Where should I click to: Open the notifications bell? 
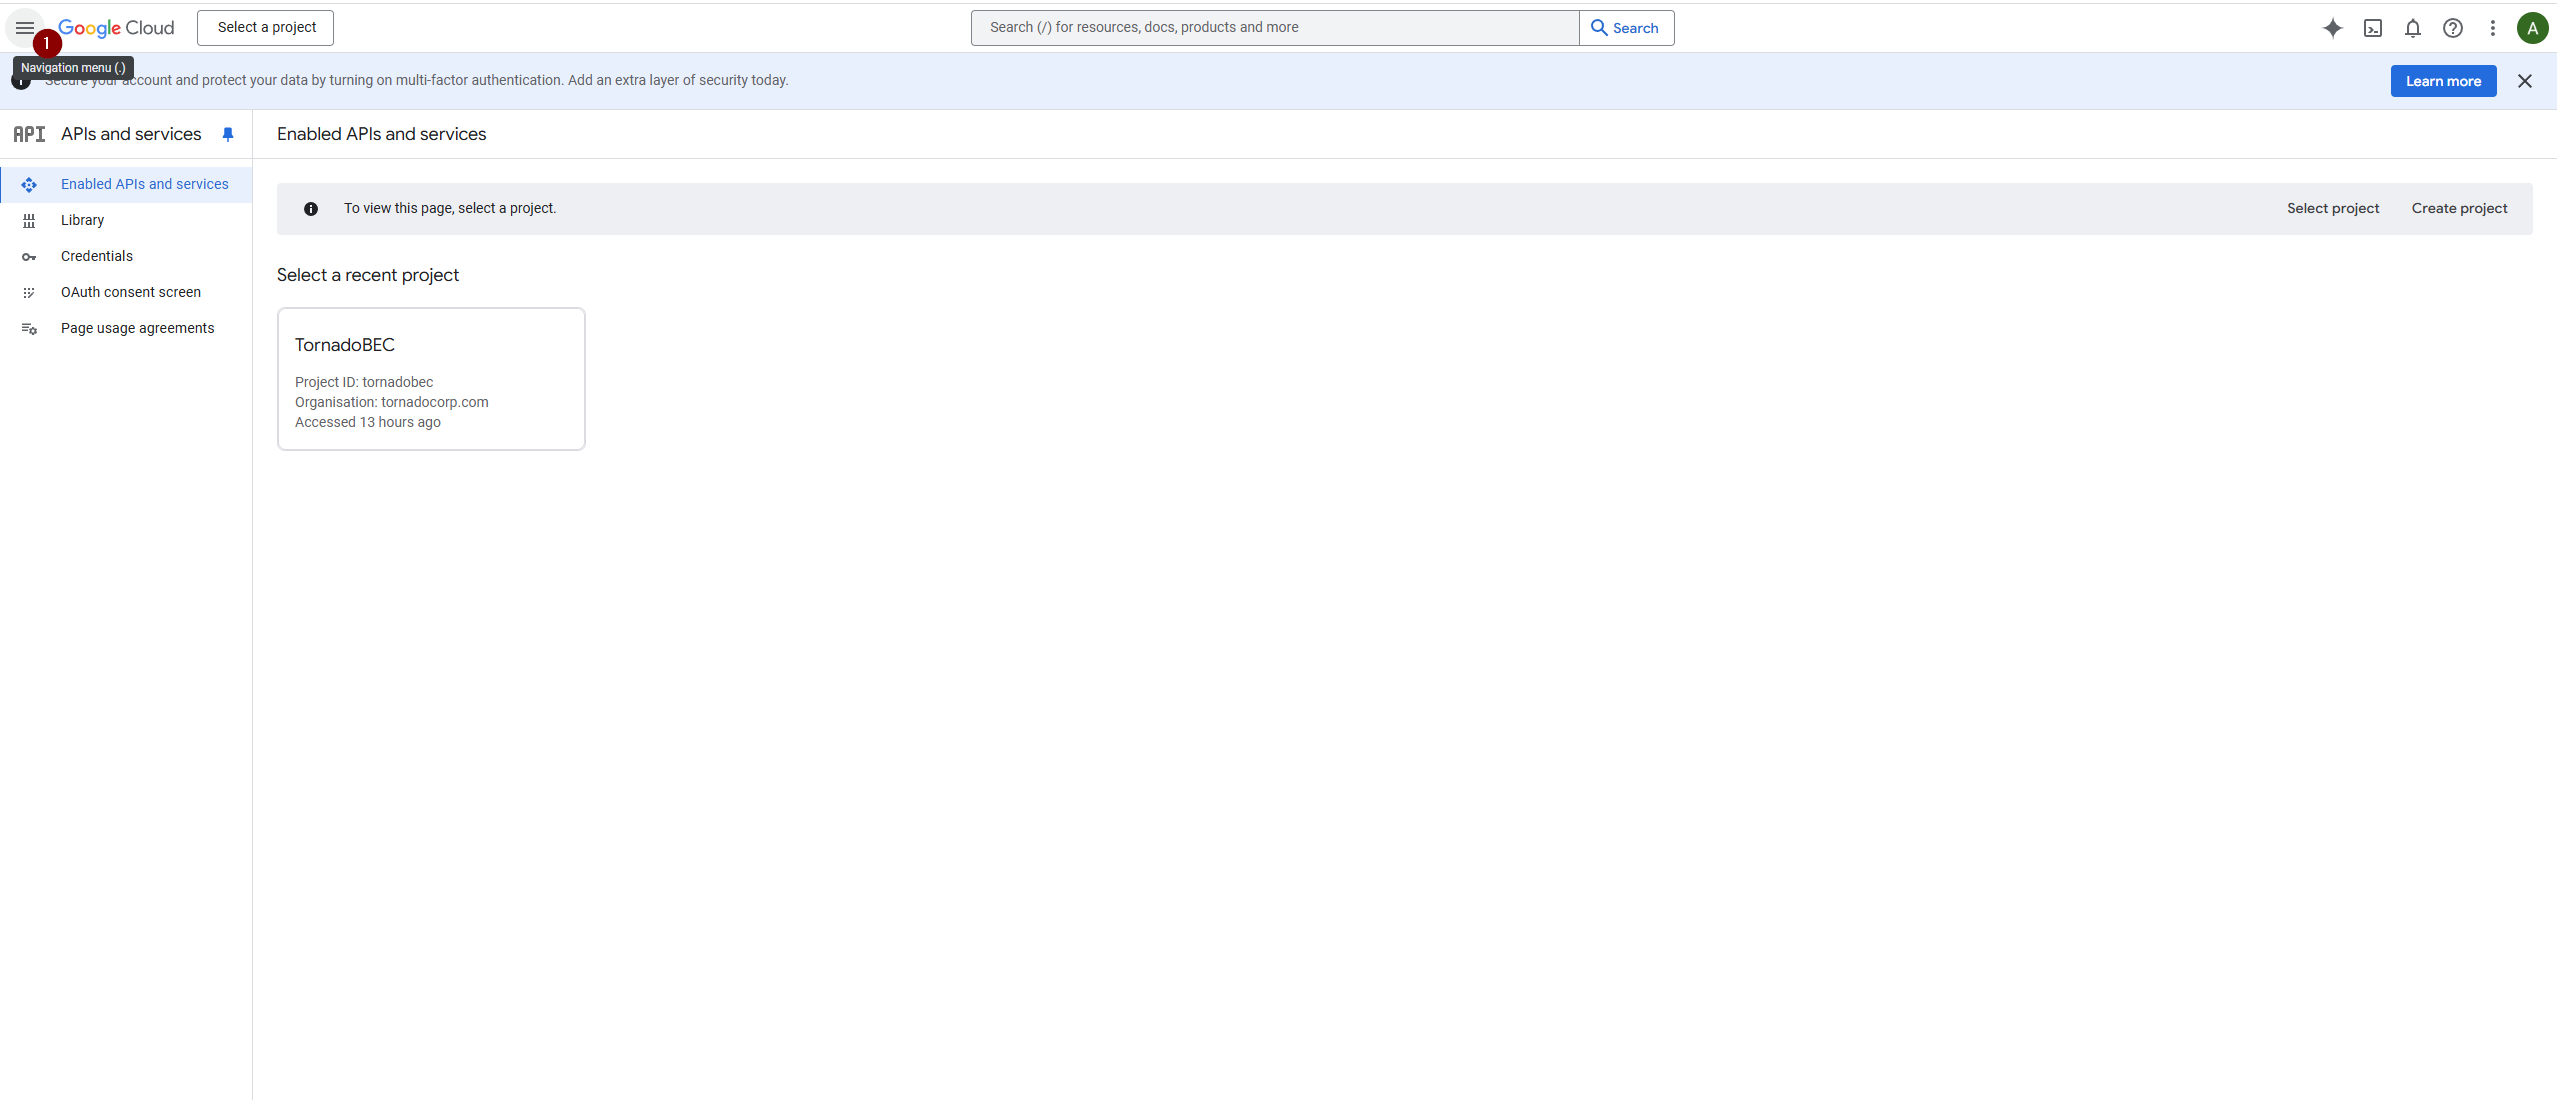click(x=2412, y=28)
